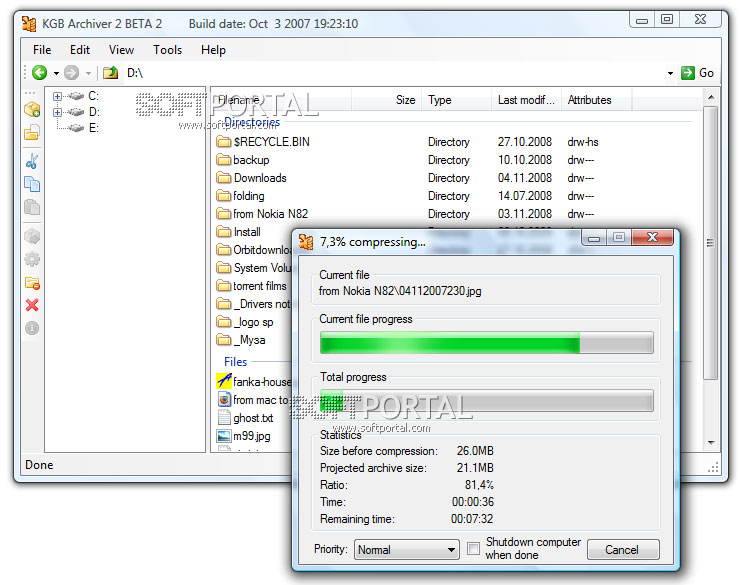Sort by the Type column header
740x585 pixels.
456,100
